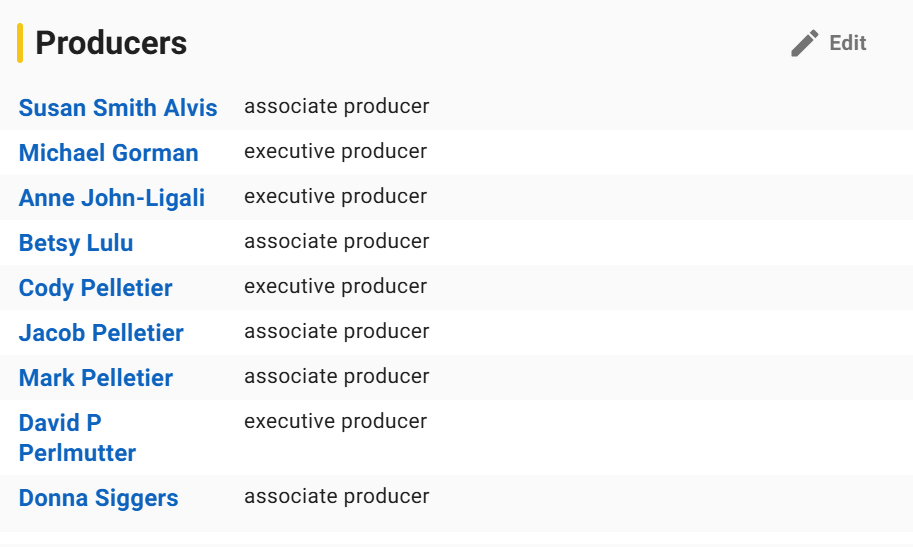This screenshot has height=547, width=913.
Task: Click Cody Pelletier's executive producer role text
Action: (335, 286)
